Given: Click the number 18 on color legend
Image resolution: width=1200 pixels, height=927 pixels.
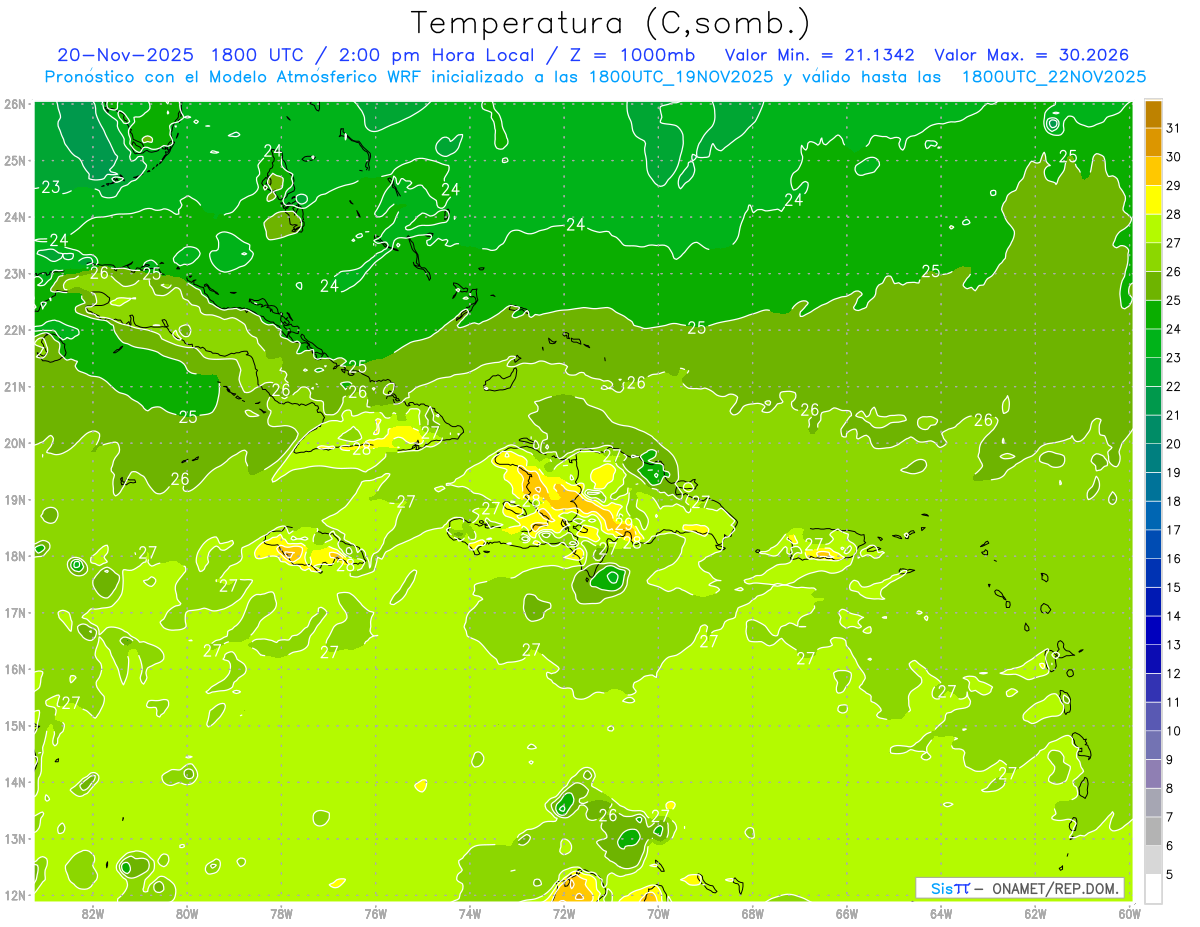Looking at the screenshot, I should [1173, 501].
